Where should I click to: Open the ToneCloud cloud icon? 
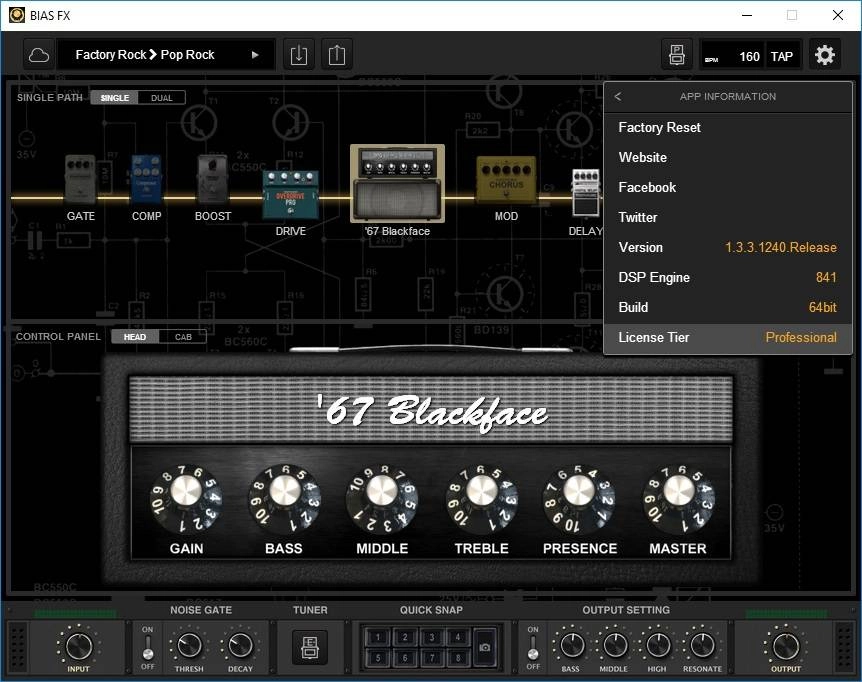tap(38, 55)
